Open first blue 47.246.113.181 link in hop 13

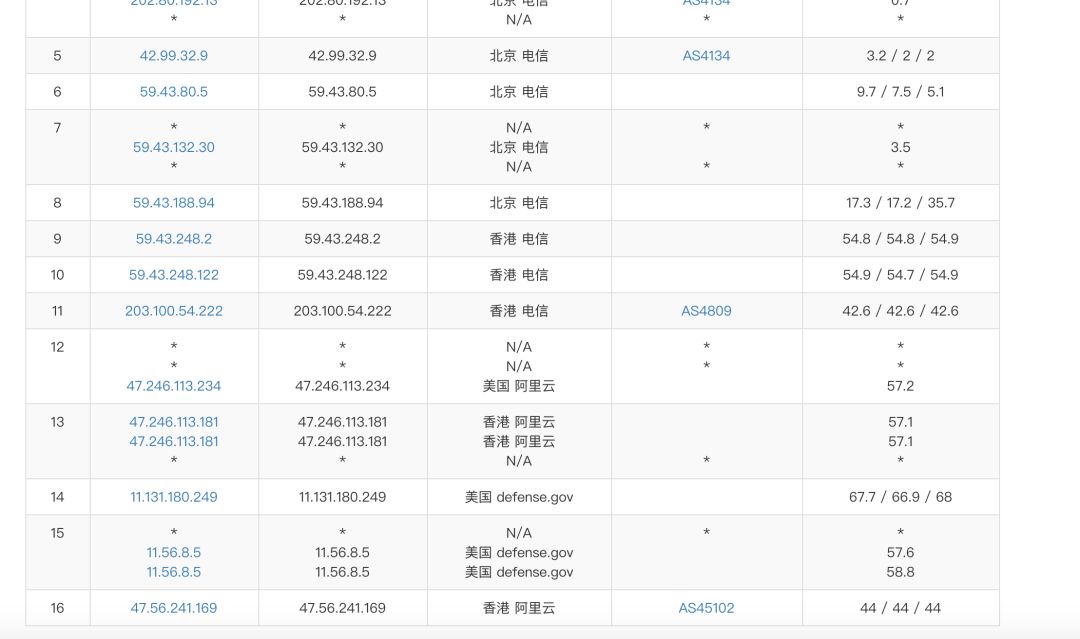[174, 422]
